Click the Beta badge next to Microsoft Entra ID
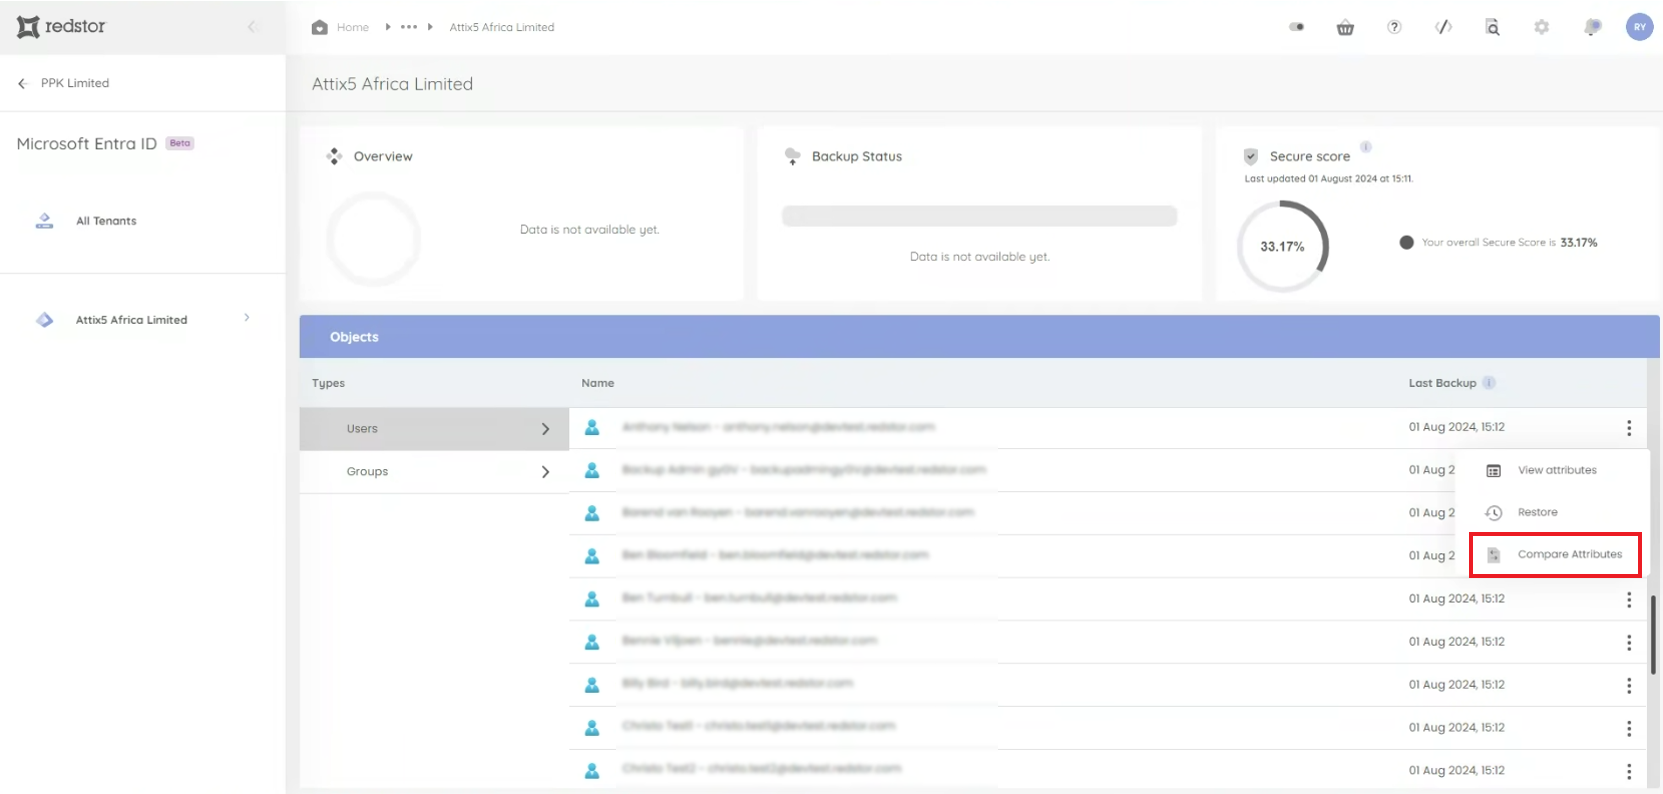1663x794 pixels. (x=180, y=143)
